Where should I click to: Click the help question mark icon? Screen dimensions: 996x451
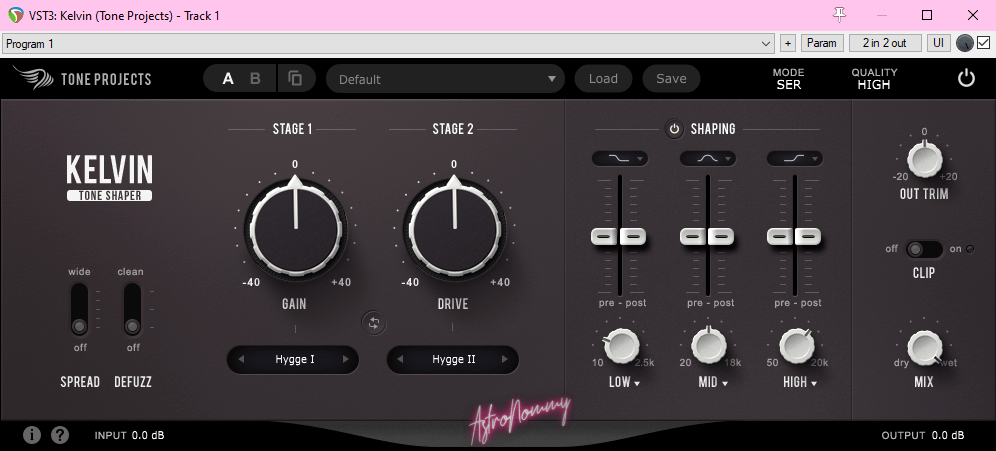click(x=60, y=435)
